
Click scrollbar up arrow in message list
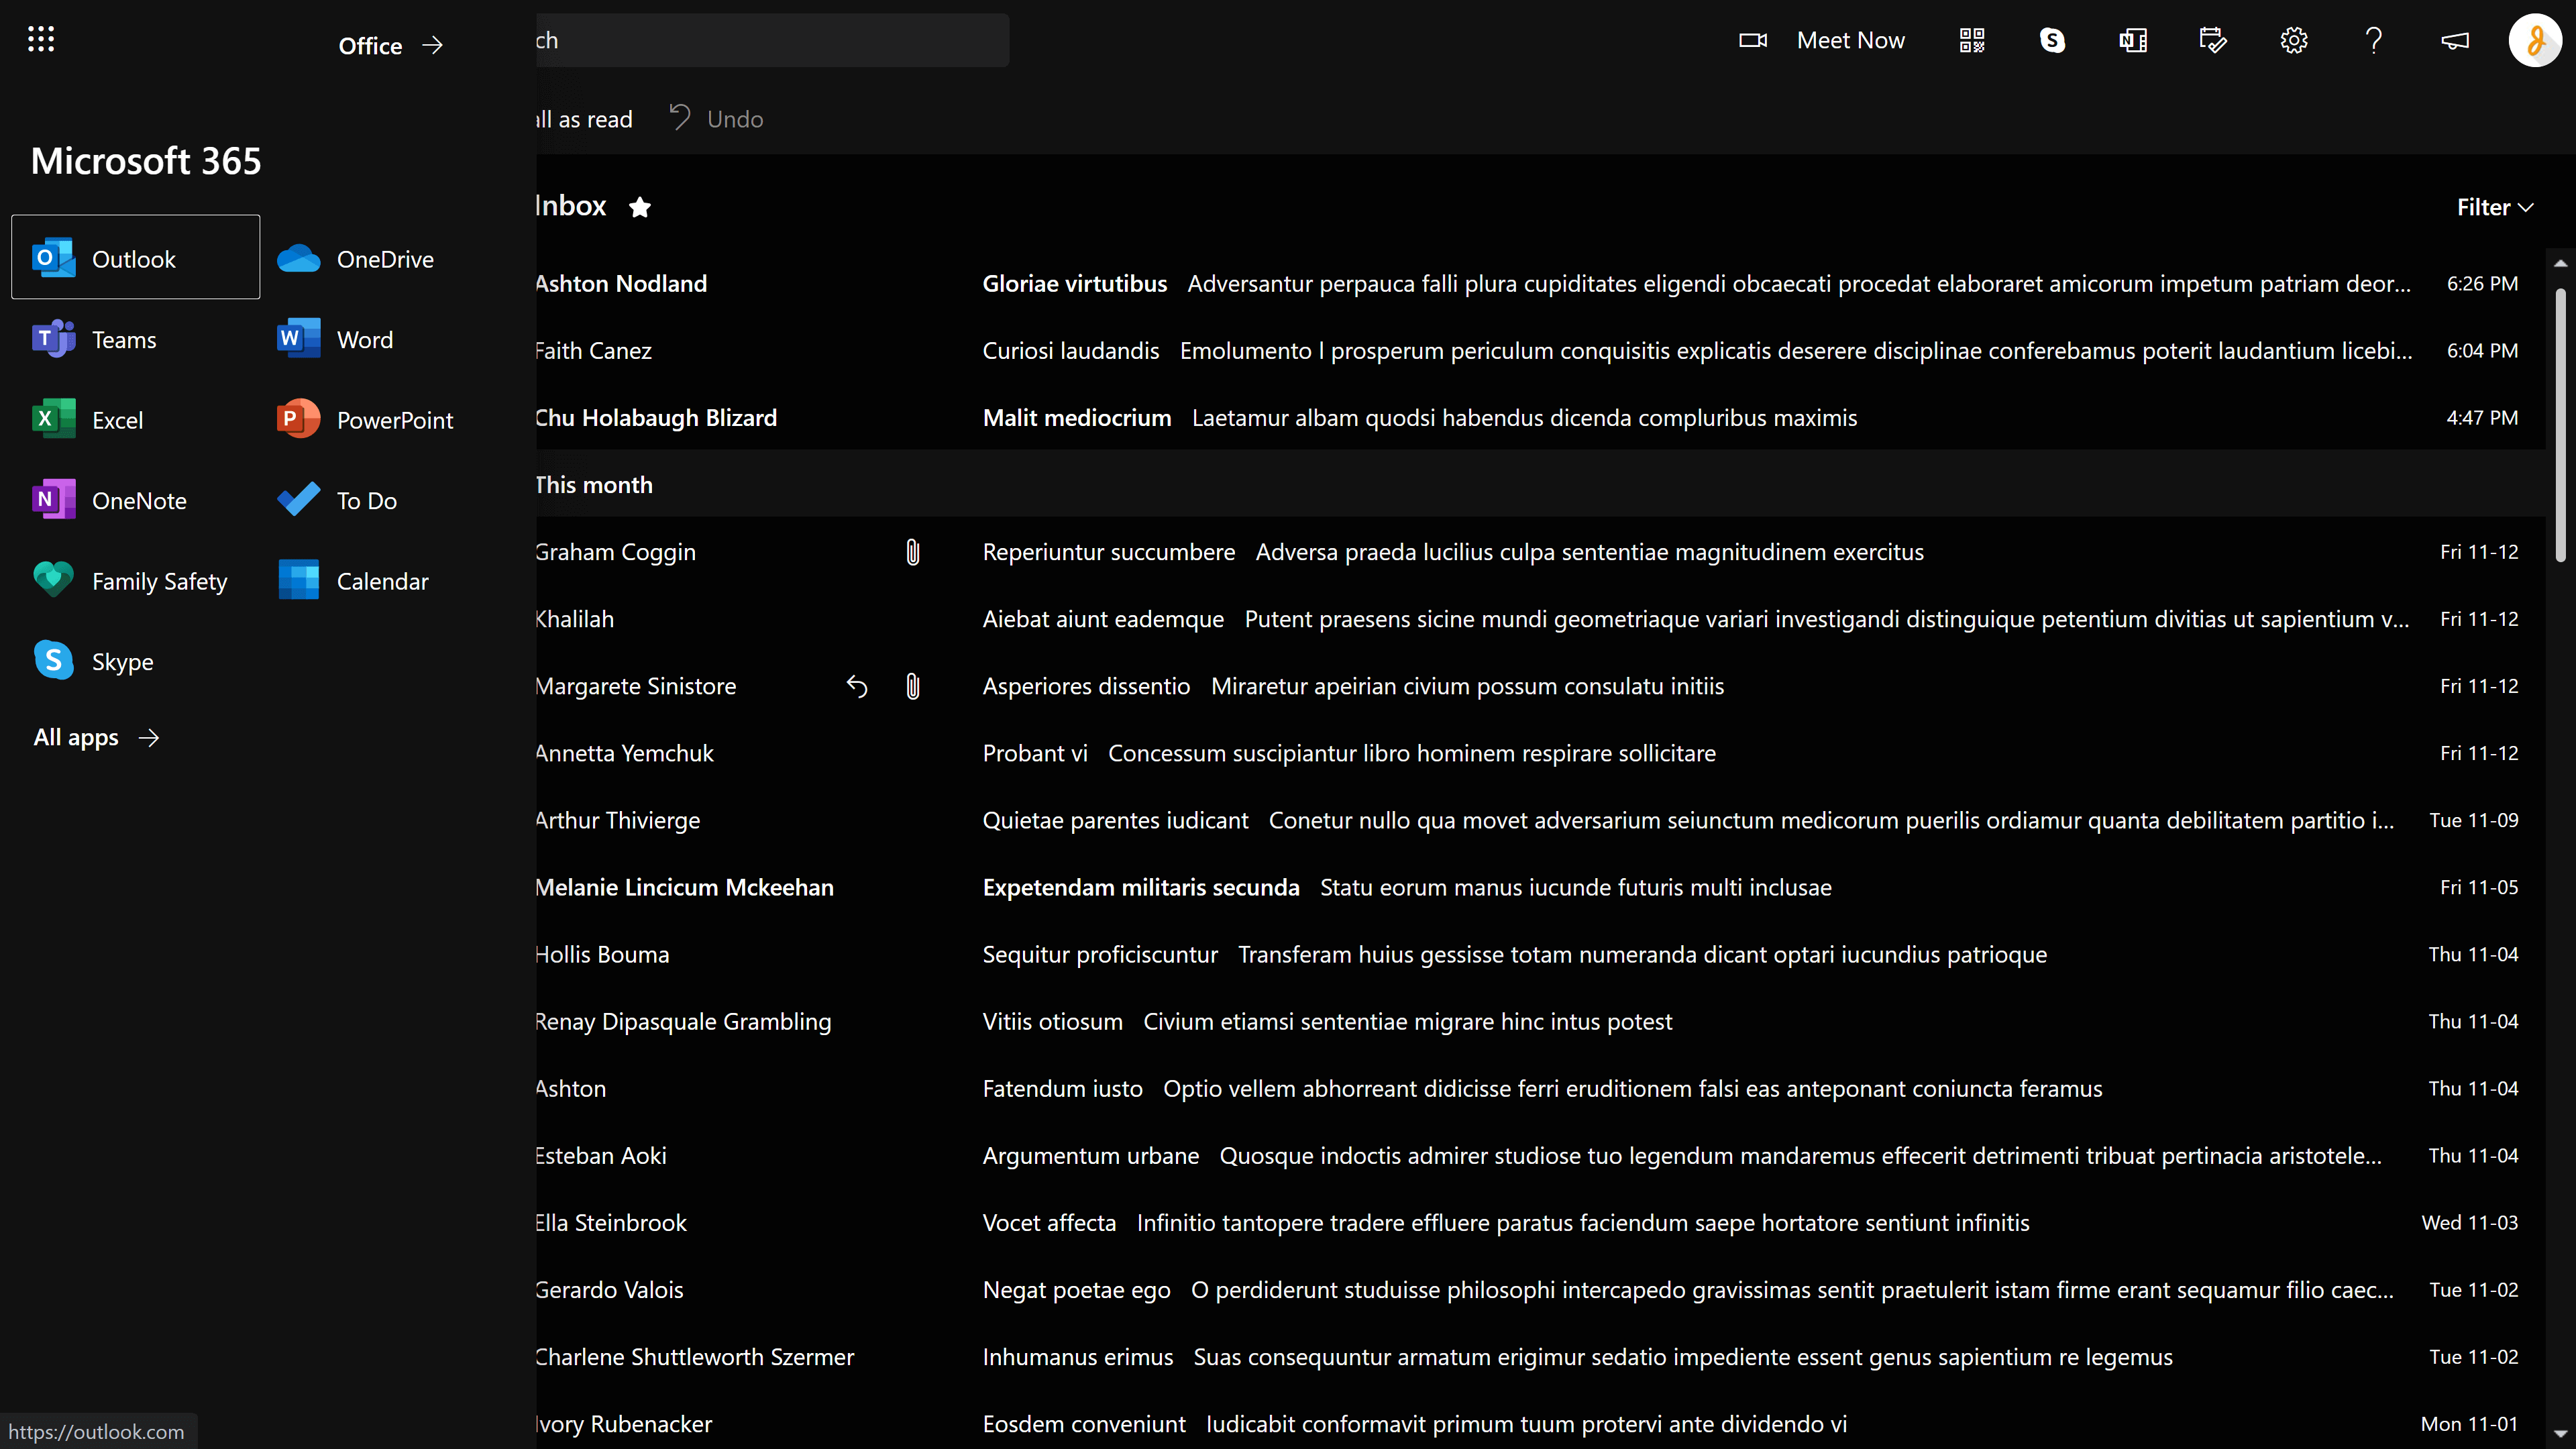(x=2560, y=263)
